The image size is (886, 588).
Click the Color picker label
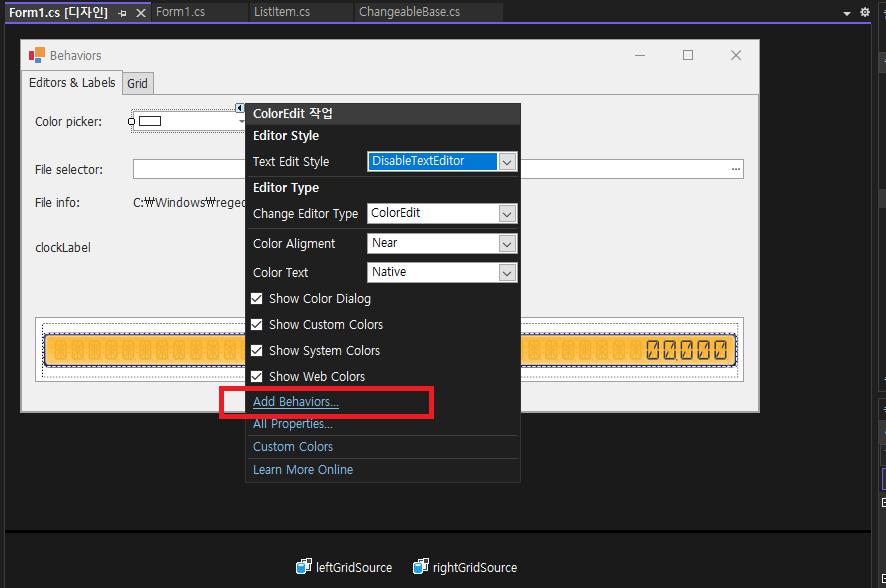tap(68, 121)
